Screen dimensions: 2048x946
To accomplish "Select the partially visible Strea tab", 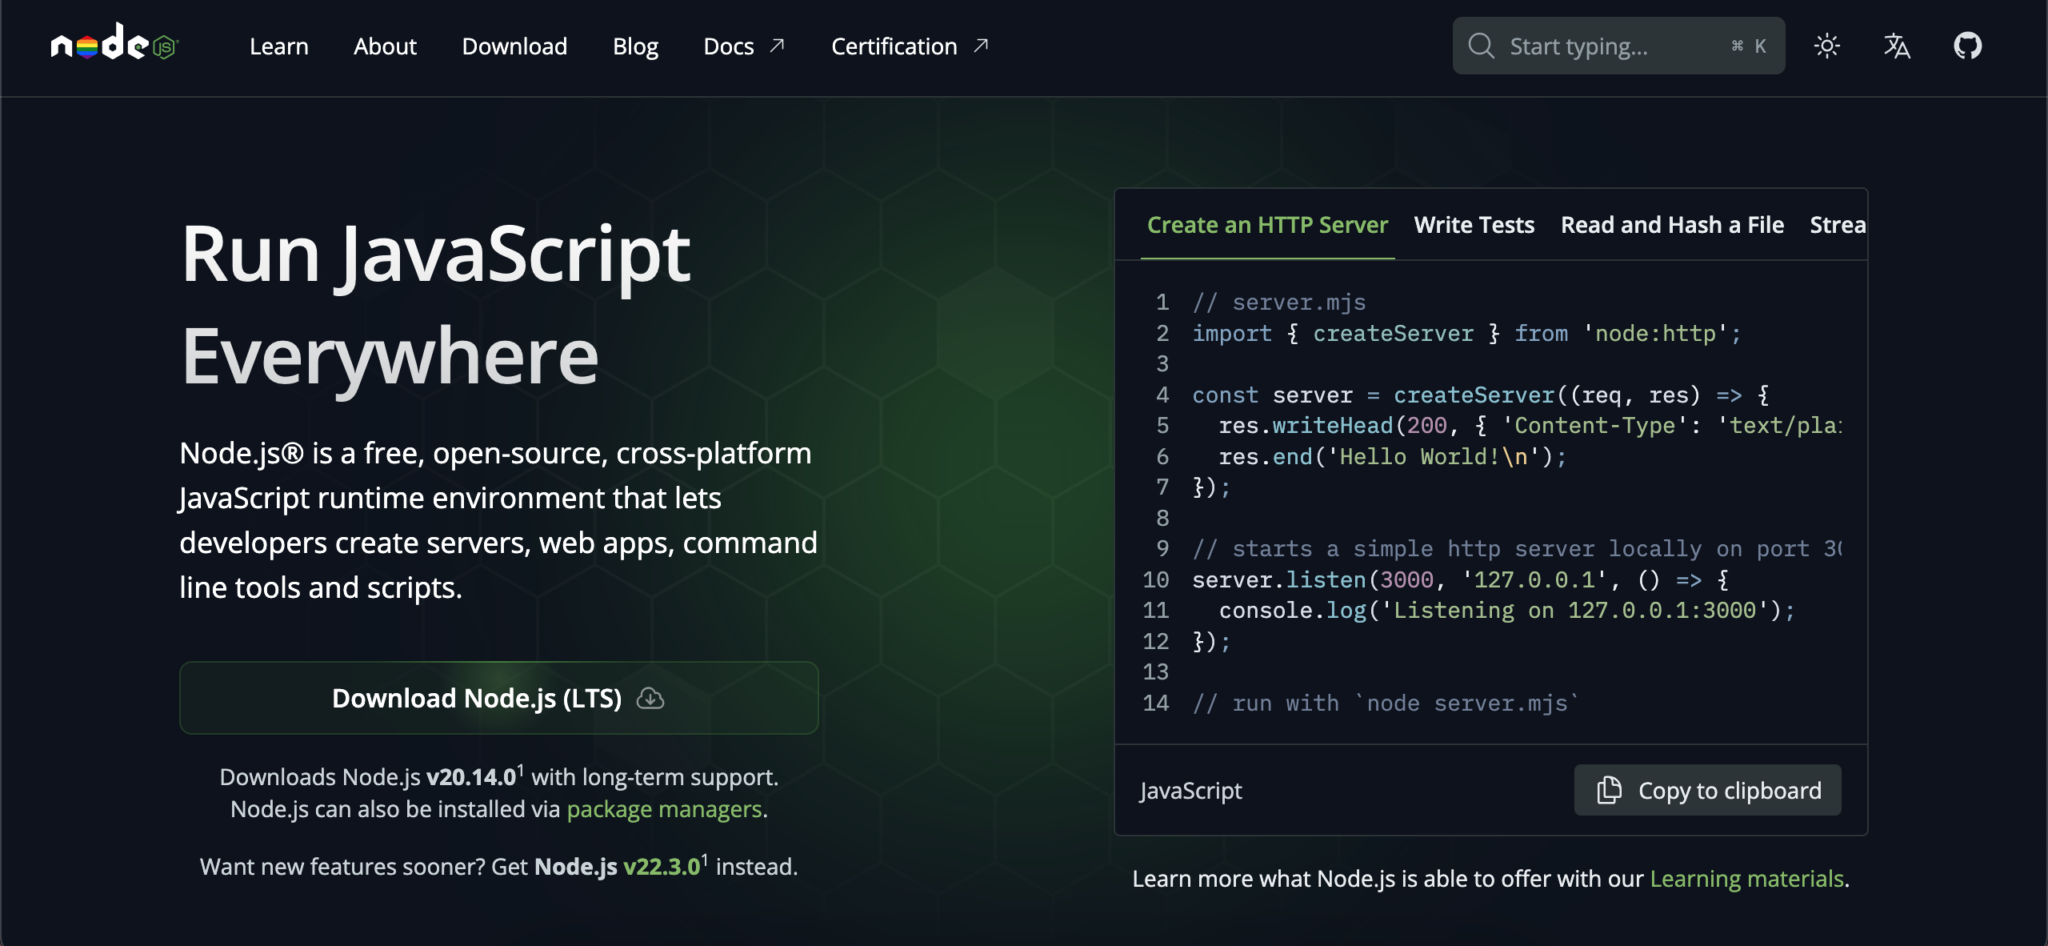I will click(1837, 225).
